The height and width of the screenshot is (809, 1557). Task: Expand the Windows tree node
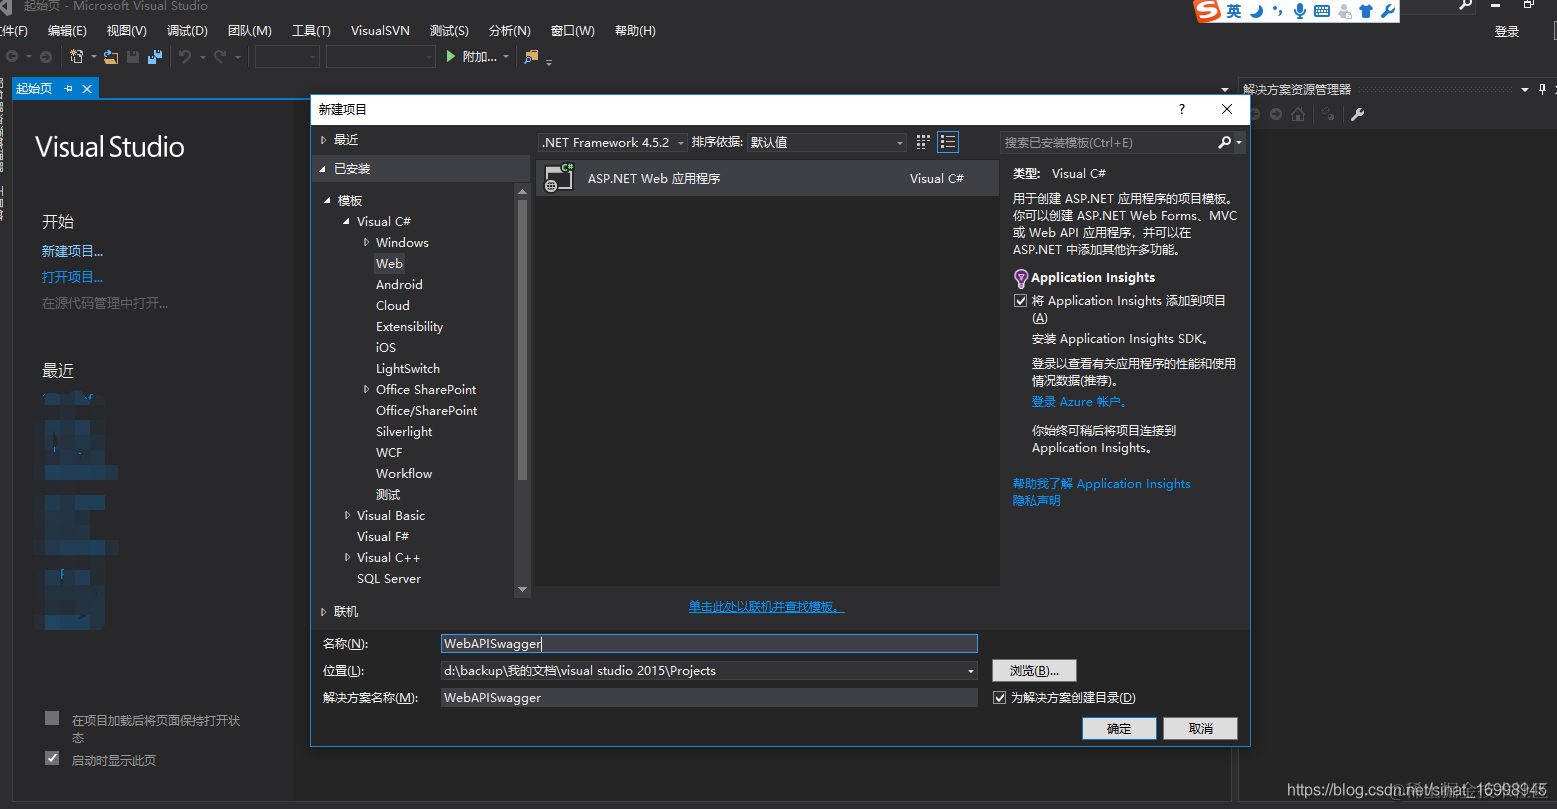(x=366, y=243)
